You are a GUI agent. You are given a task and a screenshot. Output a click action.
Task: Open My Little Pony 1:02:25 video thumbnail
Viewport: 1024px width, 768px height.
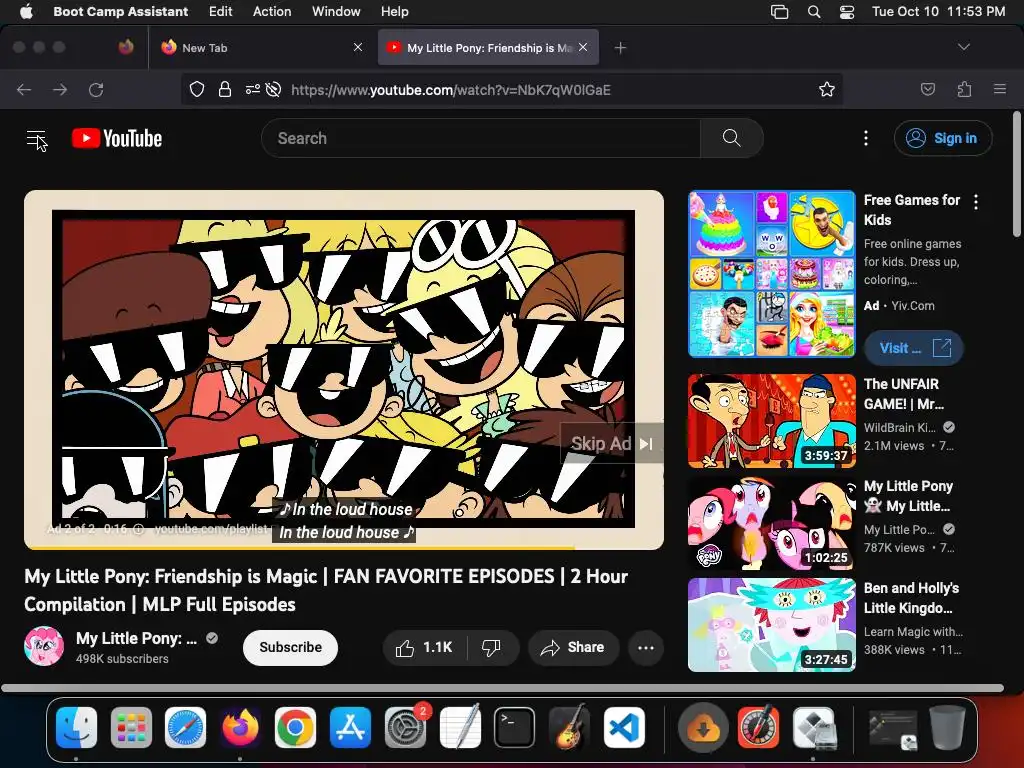[x=771, y=522]
